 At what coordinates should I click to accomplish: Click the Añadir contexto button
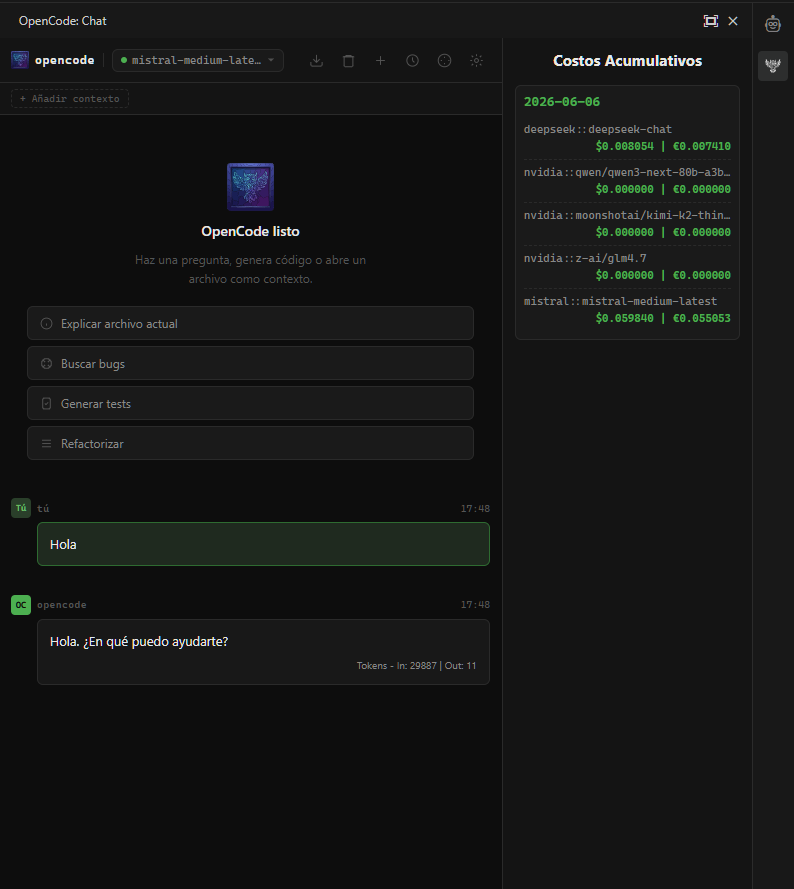[70, 99]
